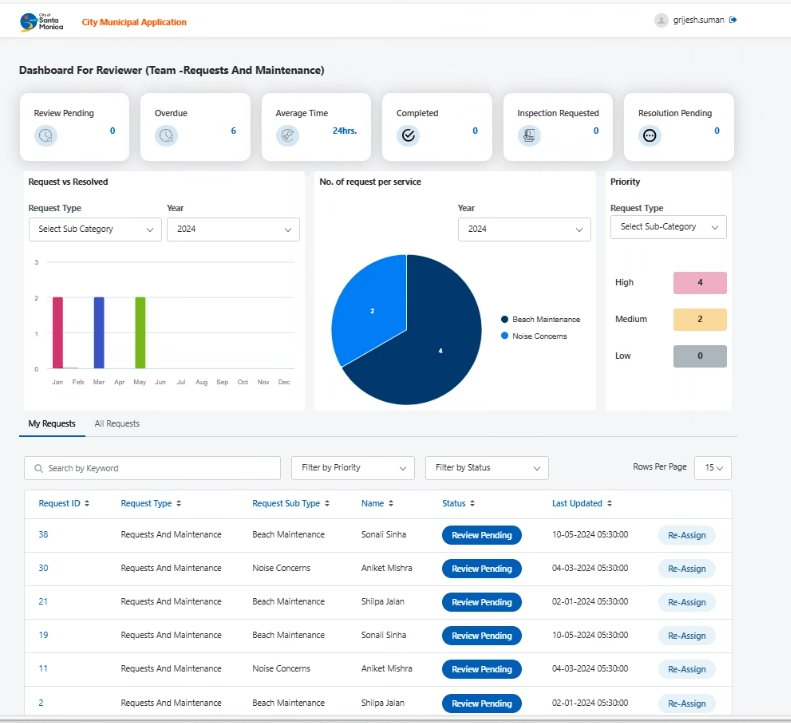
Task: Click the Overdue card clock icon
Action: click(166, 136)
